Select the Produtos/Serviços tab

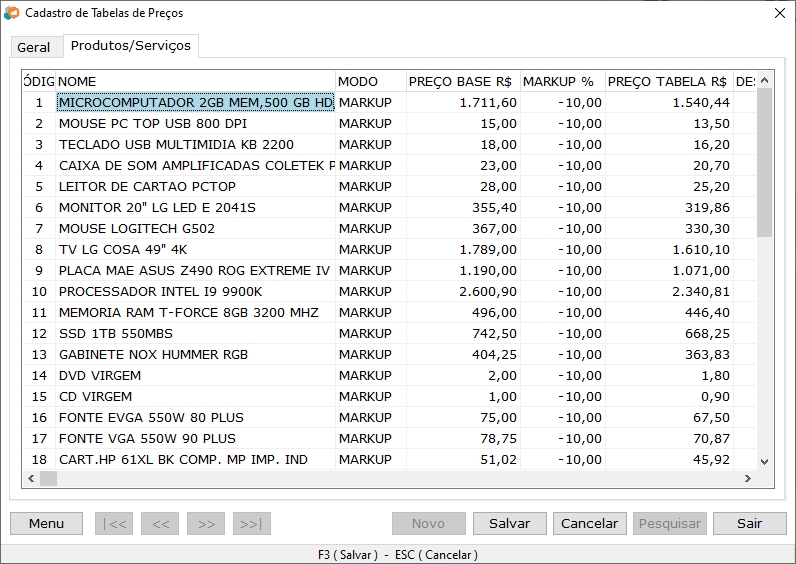pyautogui.click(x=132, y=46)
